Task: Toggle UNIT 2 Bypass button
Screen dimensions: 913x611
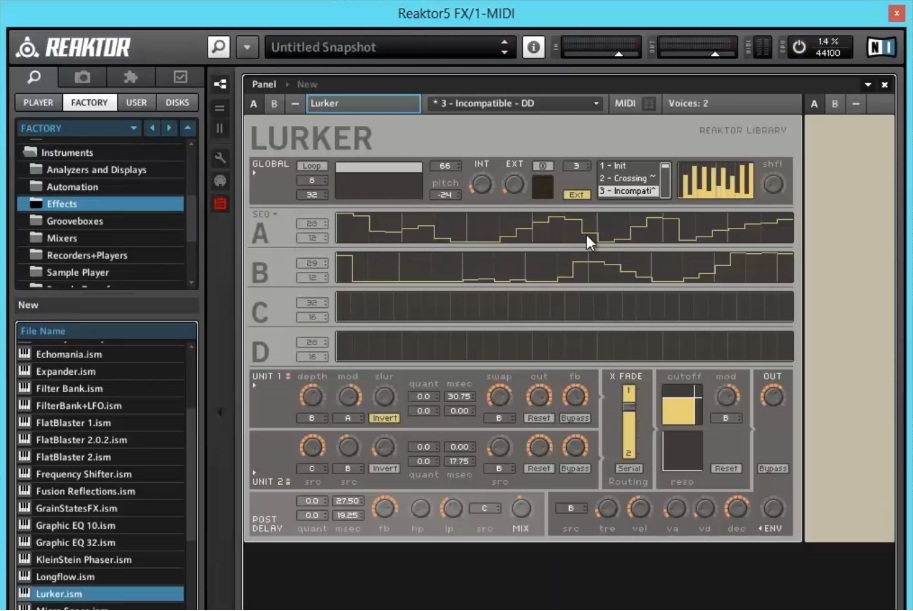Action: (x=575, y=468)
